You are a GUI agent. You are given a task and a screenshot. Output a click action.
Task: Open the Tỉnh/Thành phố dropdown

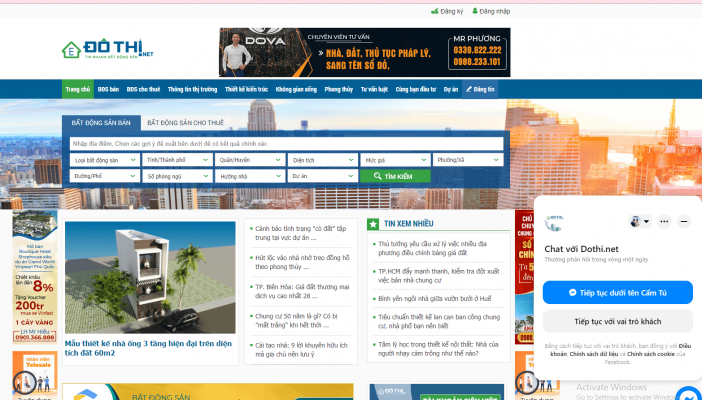tap(177, 160)
